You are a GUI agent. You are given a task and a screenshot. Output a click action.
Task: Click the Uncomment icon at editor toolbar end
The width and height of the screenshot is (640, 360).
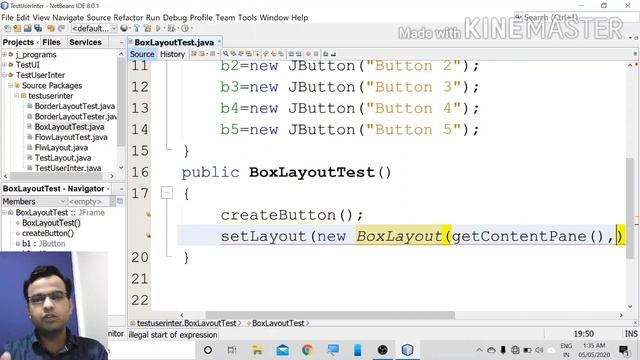tap(333, 53)
